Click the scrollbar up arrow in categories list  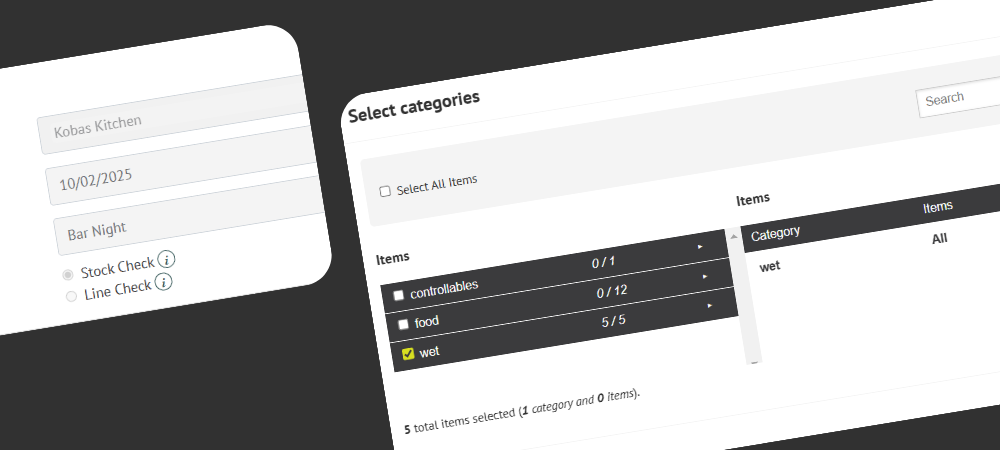click(735, 236)
